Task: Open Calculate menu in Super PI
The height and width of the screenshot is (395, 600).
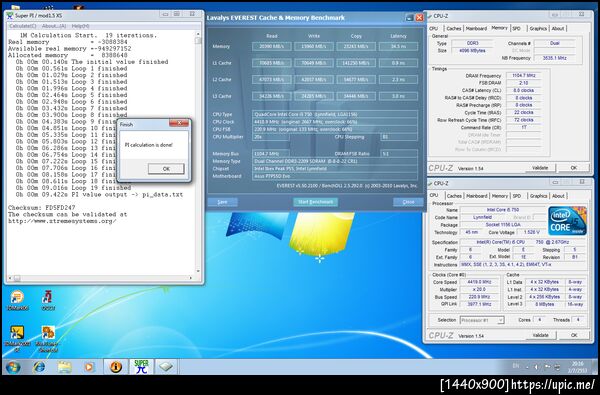Action: (23, 26)
